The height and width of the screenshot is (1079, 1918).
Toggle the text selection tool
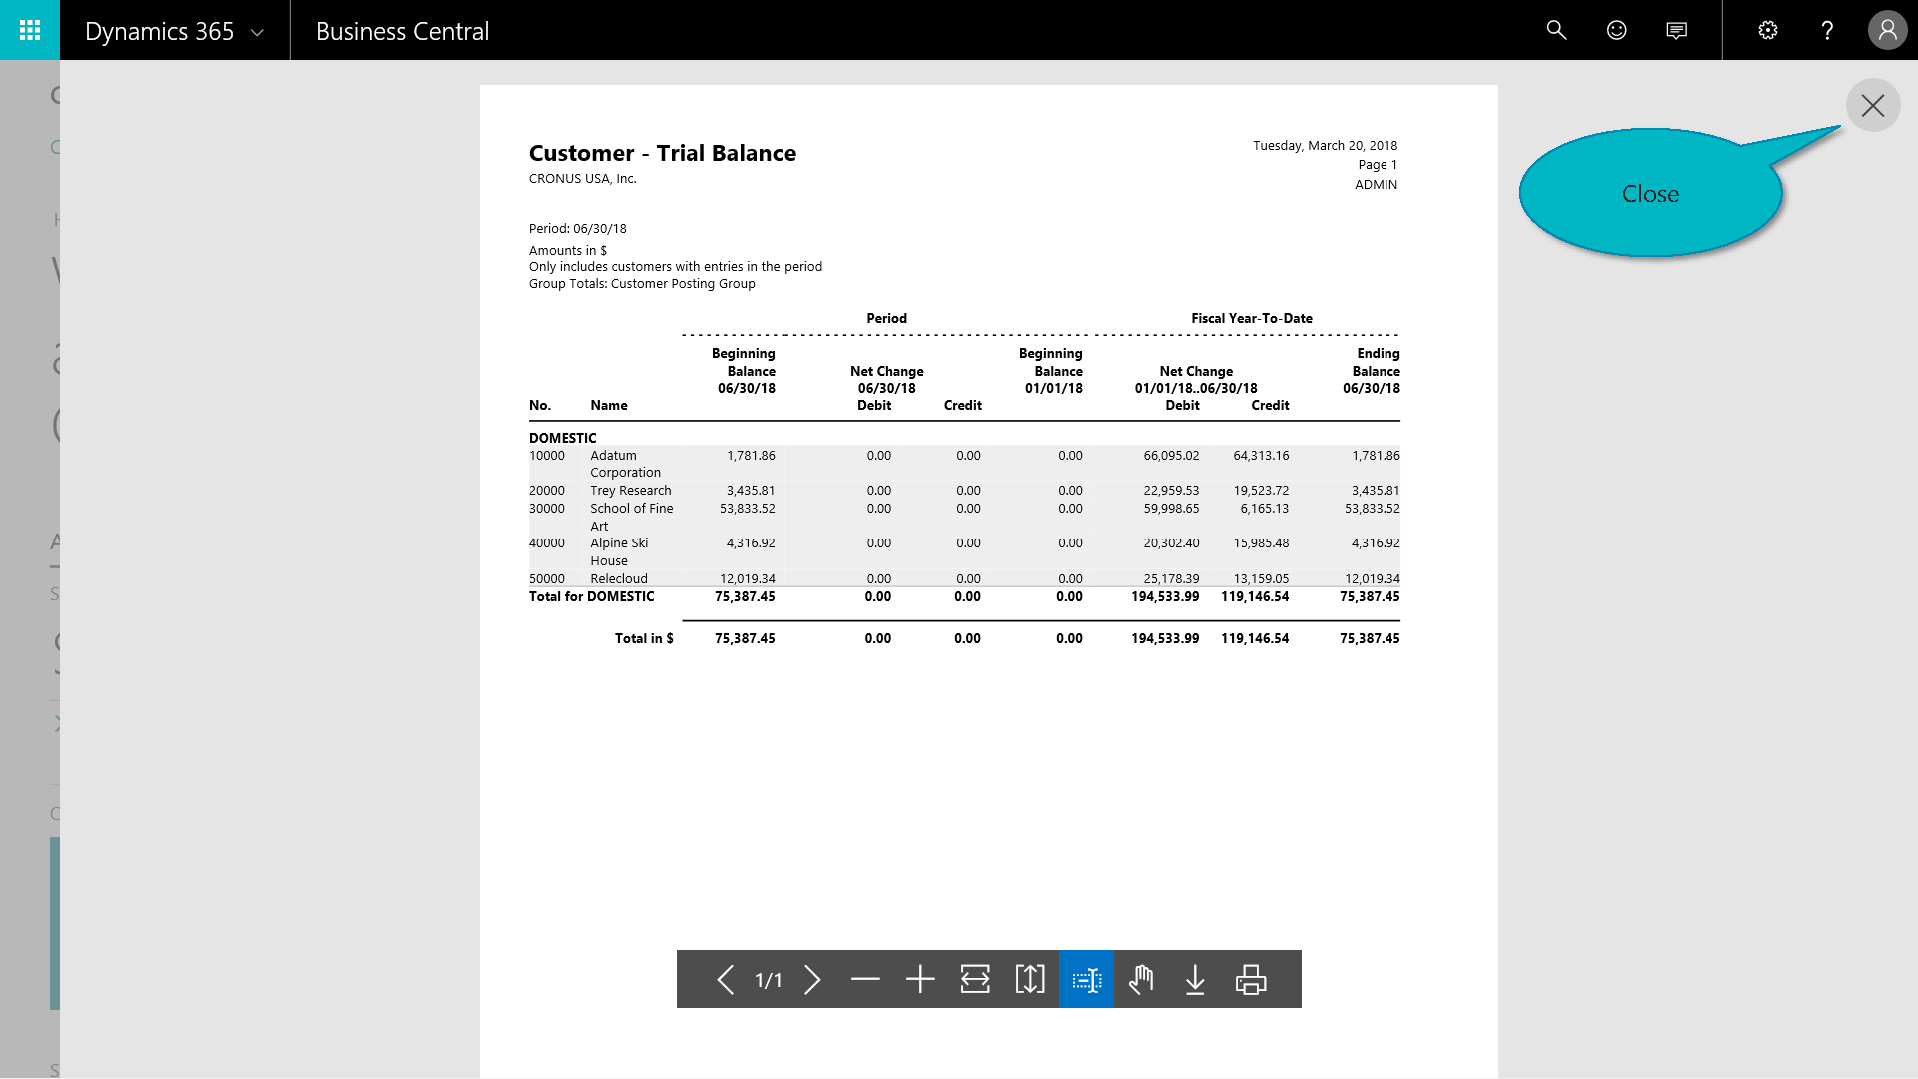coord(1086,980)
